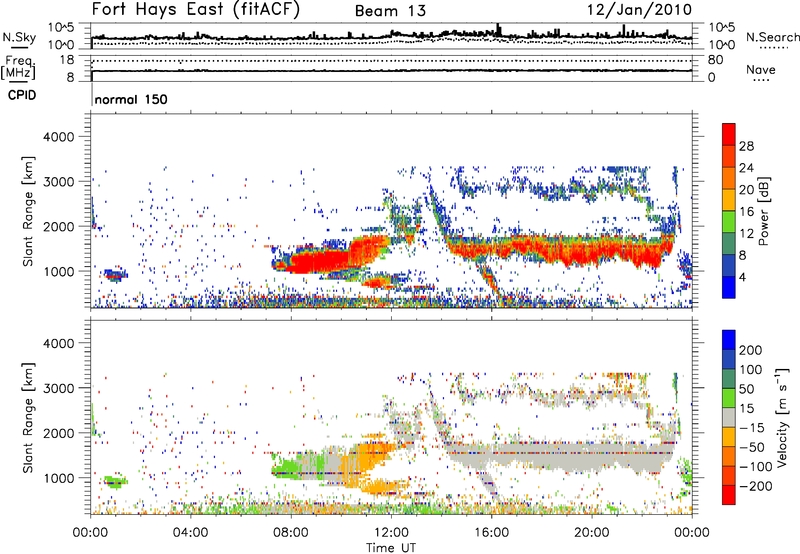Click 'Slant Range [km]' label of power panel

[x=28, y=211]
